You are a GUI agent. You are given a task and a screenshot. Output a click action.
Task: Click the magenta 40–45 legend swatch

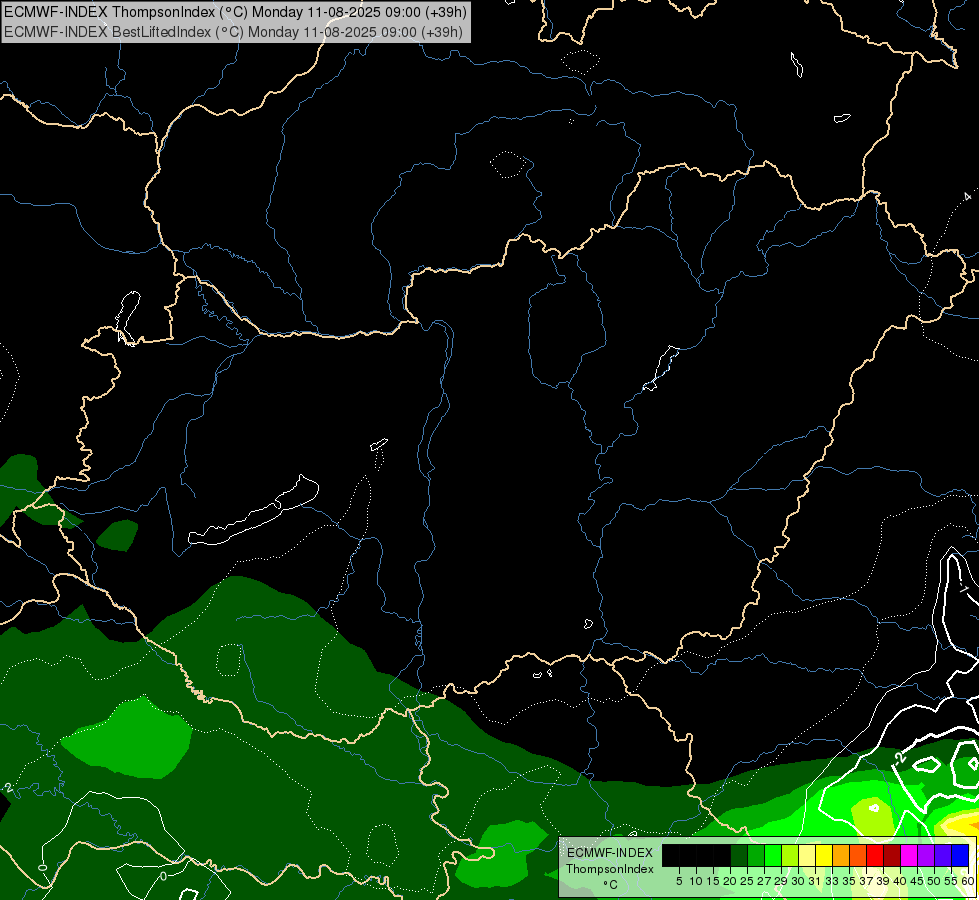(909, 855)
